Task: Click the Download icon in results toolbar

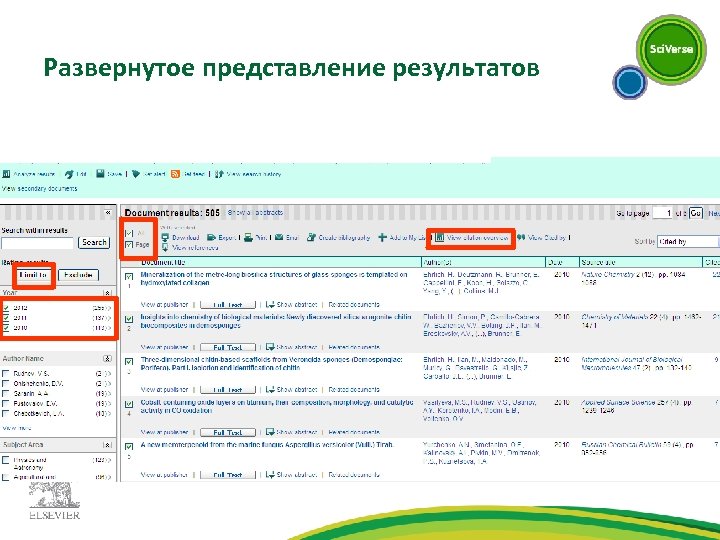Action: [165, 237]
